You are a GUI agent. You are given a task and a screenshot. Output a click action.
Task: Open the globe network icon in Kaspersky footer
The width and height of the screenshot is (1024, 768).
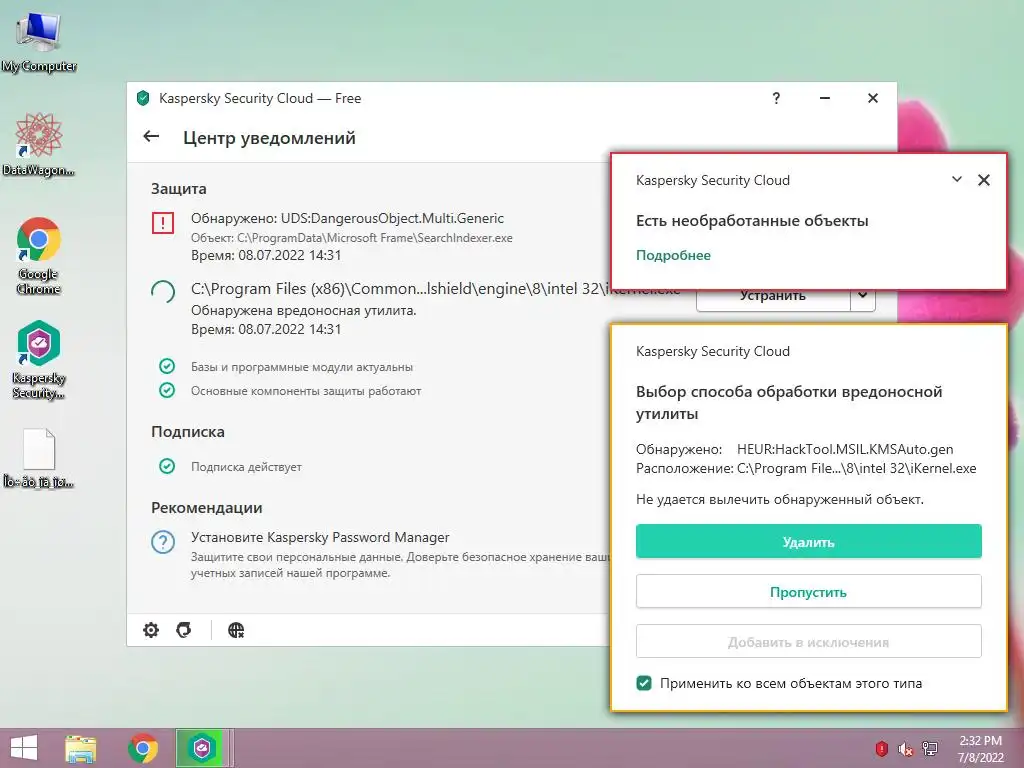pyautogui.click(x=236, y=630)
